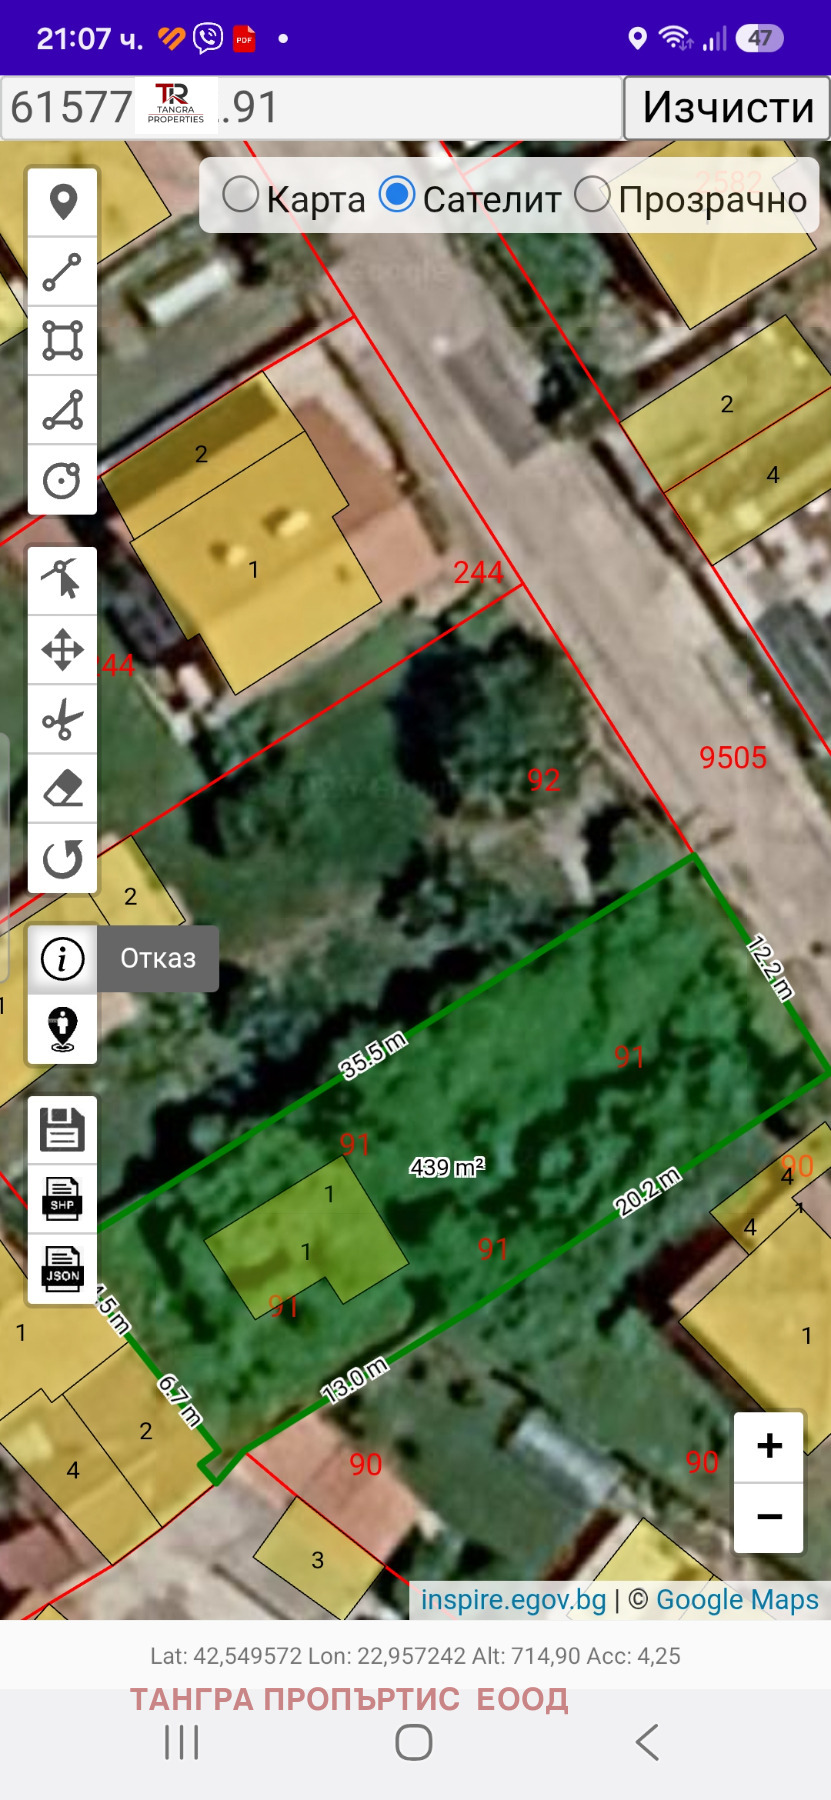Tap the parcel label 244

tap(478, 572)
